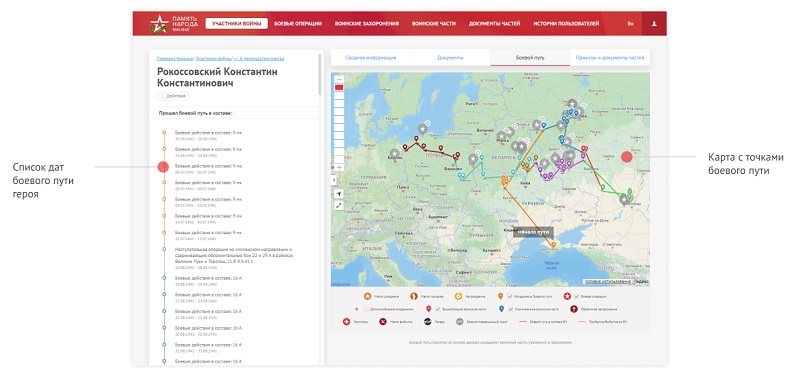Image resolution: width=800 pixels, height=368 pixels.
Task: Click the Память народа star logo
Action: [159, 23]
